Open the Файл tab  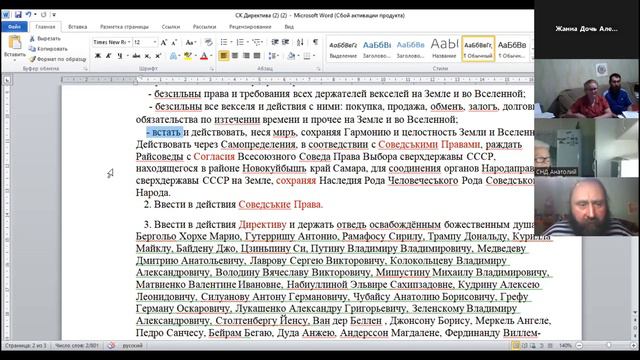point(14,27)
